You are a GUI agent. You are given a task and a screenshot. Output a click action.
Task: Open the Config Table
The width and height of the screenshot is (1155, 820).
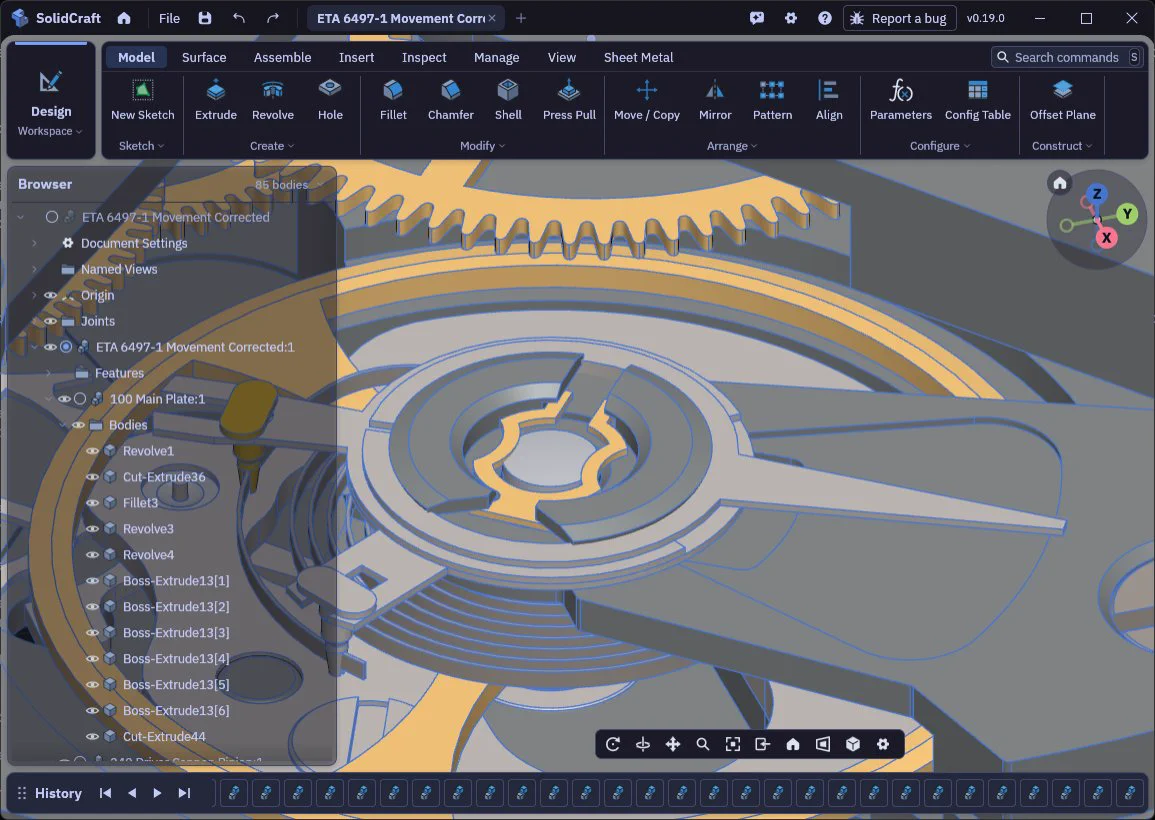[x=977, y=100]
